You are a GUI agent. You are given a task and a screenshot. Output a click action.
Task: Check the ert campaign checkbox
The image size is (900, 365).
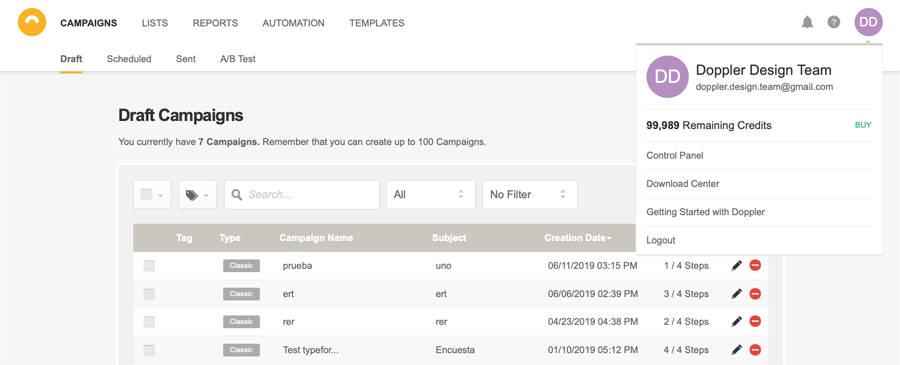pyautogui.click(x=149, y=294)
